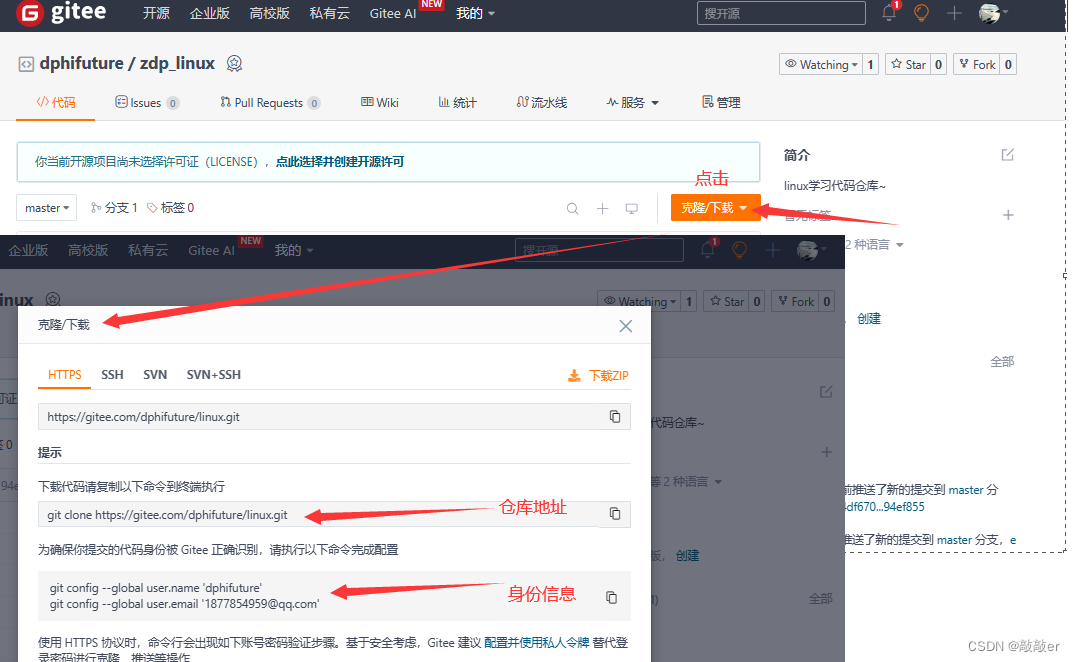Open 开源 menu in top header

tap(156, 13)
